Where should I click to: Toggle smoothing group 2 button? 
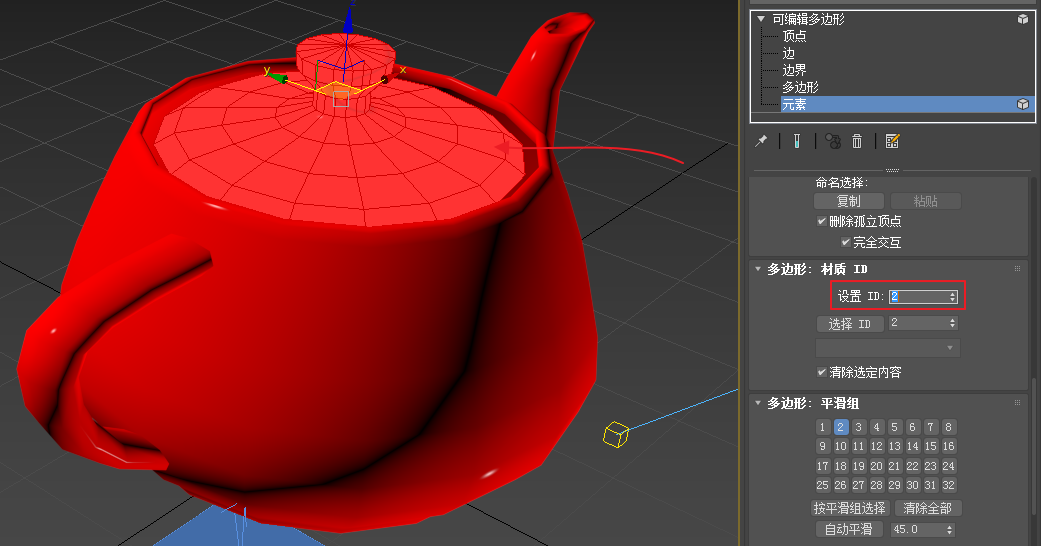pos(841,427)
